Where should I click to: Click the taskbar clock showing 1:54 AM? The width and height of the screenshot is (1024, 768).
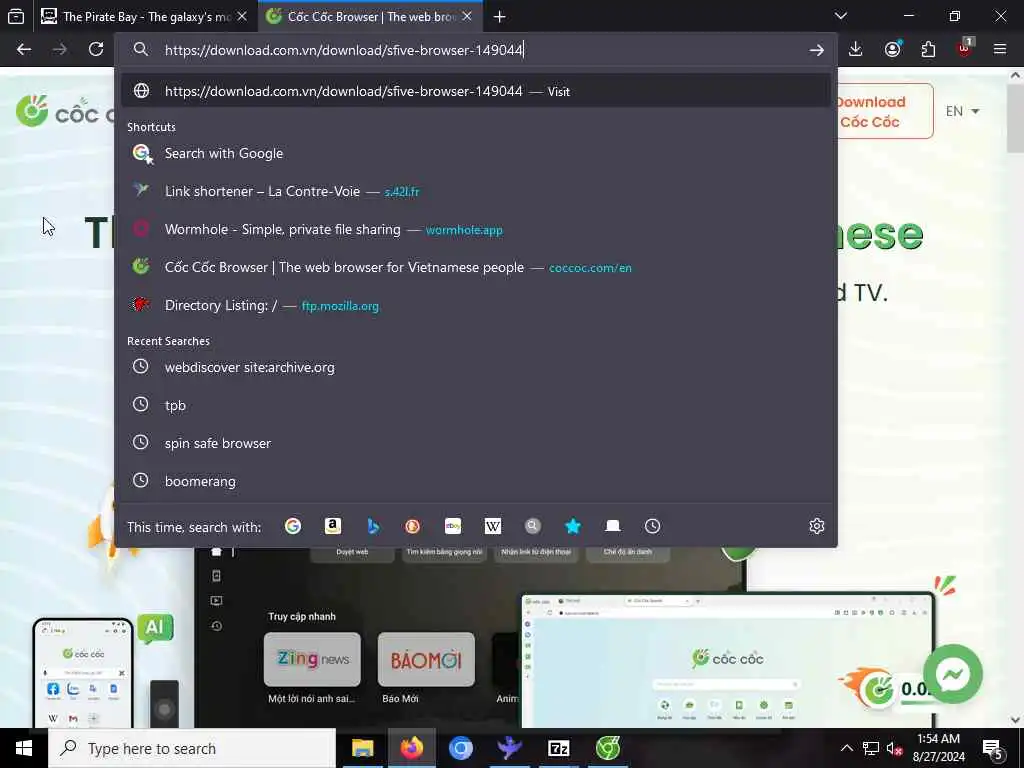point(938,748)
